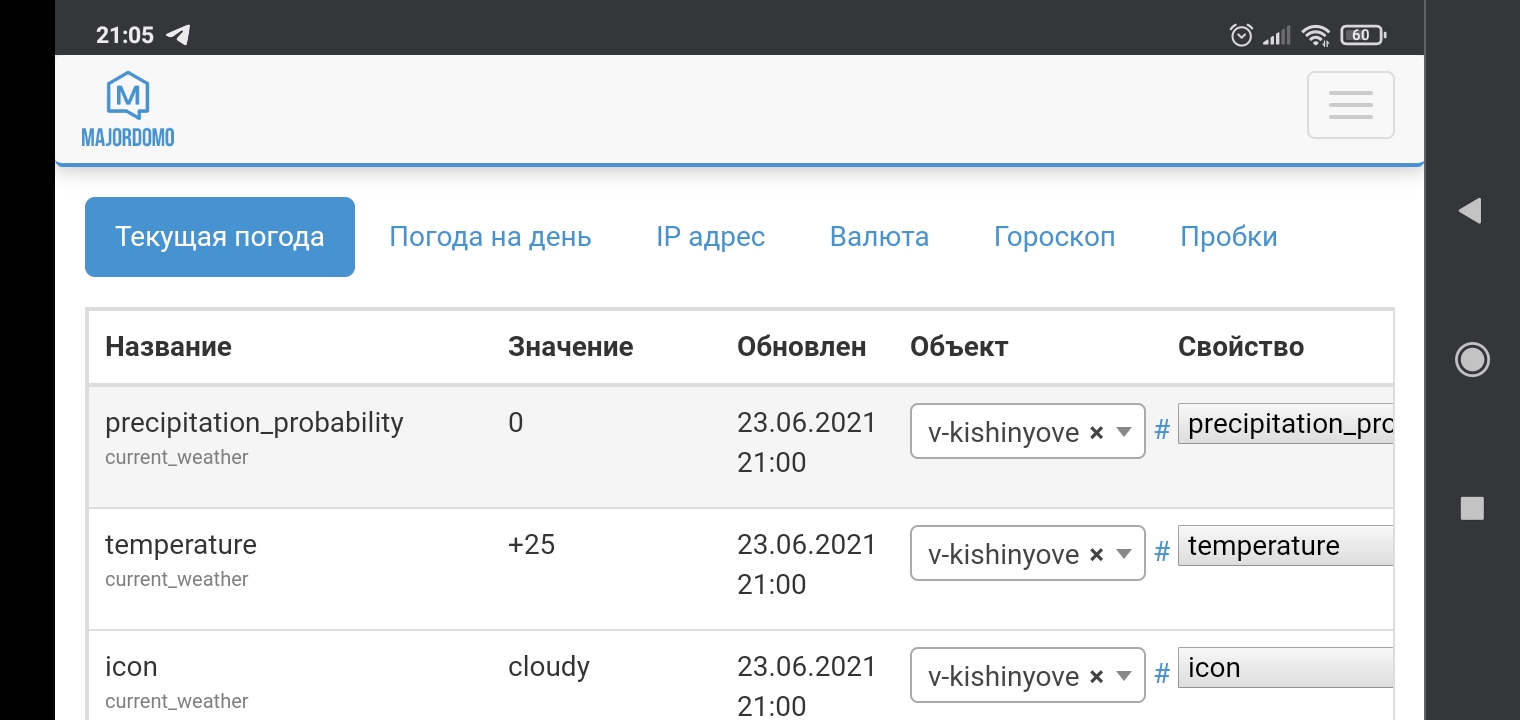1520x720 pixels.
Task: Open the Гороскоп tab
Action: 1054,236
